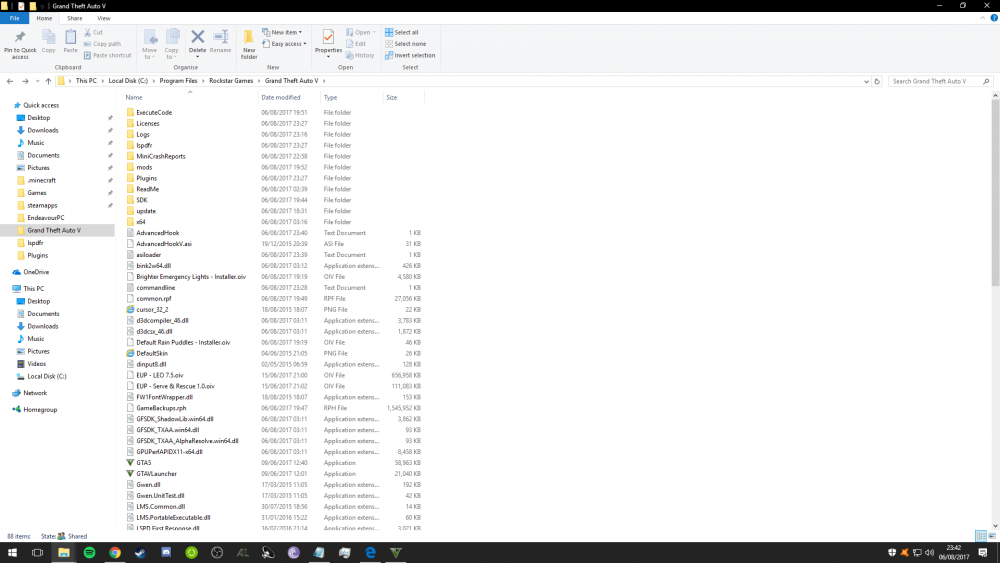Open Microsoft Edge from the taskbar
The width and height of the screenshot is (1000, 563).
370,553
